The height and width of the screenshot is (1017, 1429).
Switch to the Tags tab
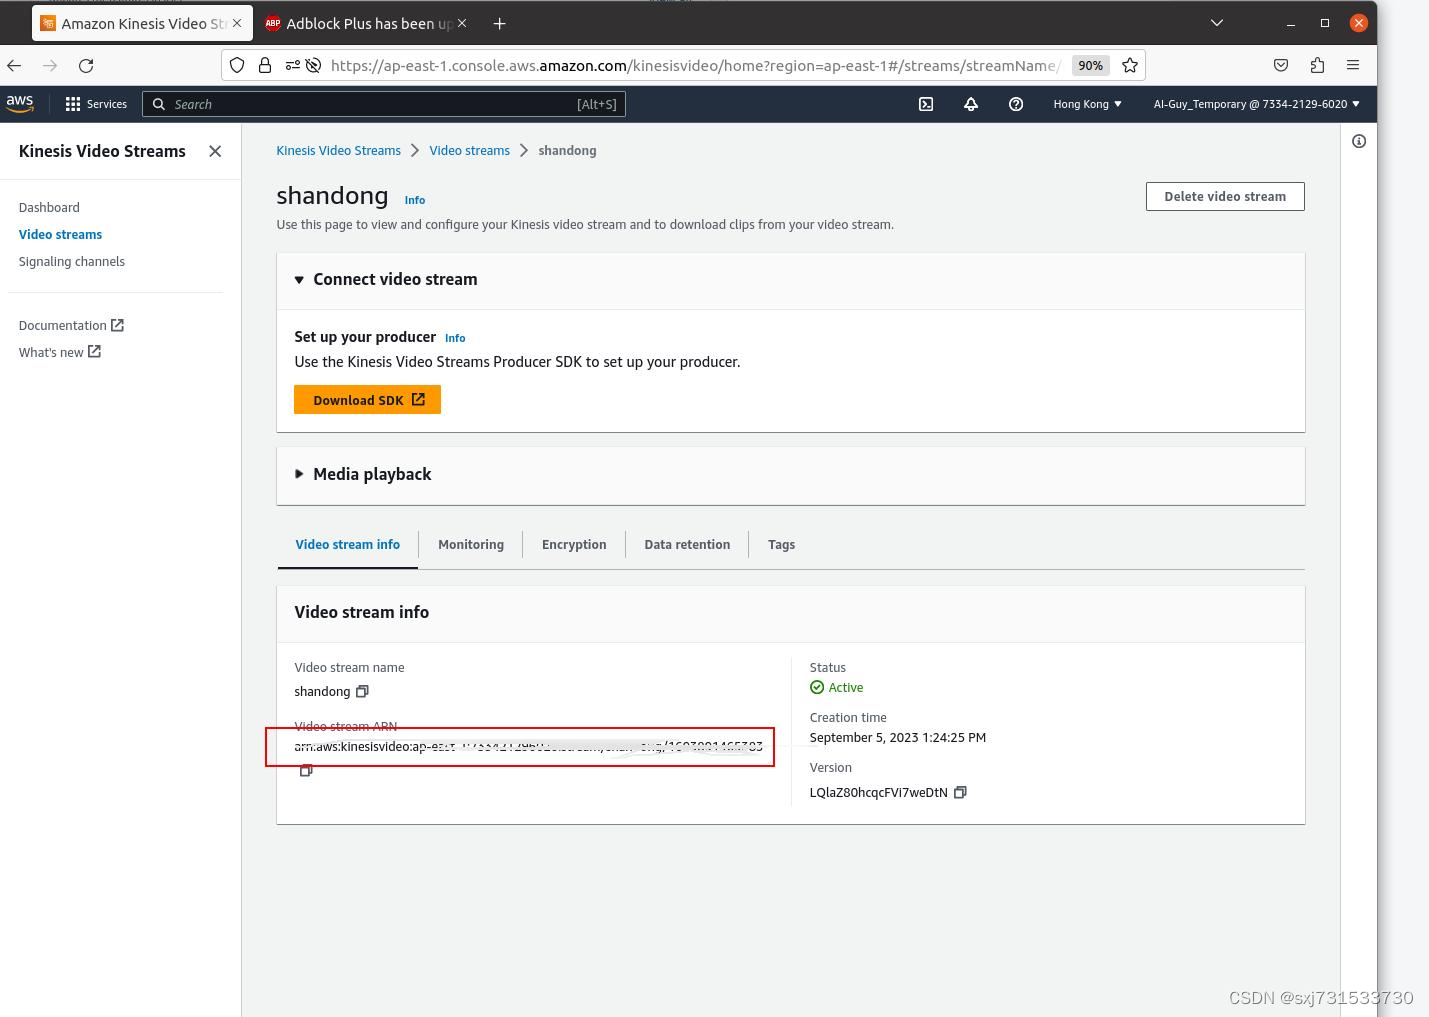(x=781, y=545)
